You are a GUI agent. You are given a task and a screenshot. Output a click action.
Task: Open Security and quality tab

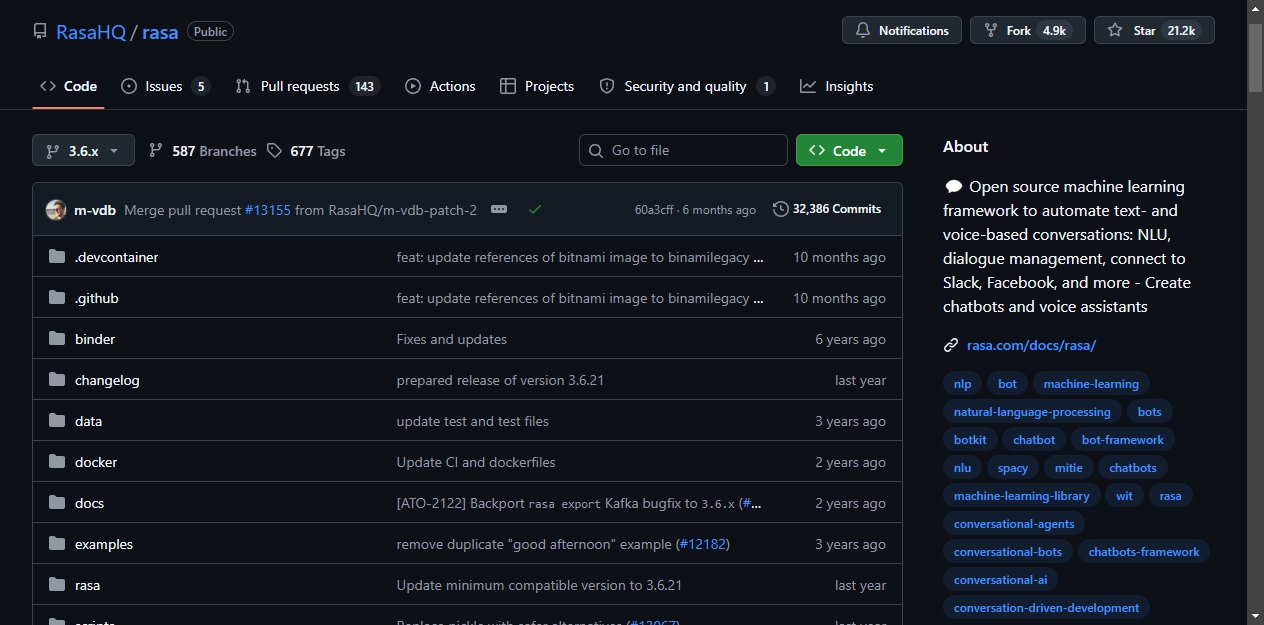pos(686,86)
